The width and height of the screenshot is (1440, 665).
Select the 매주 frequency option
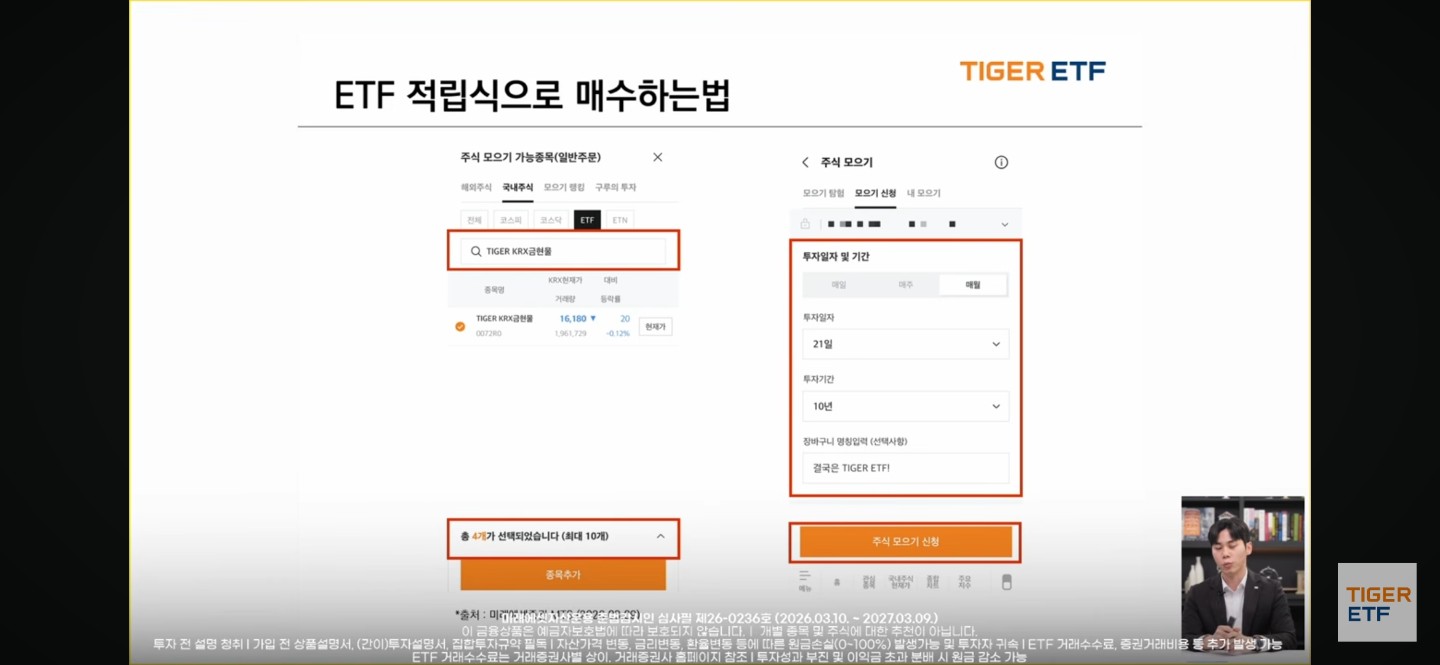click(905, 285)
